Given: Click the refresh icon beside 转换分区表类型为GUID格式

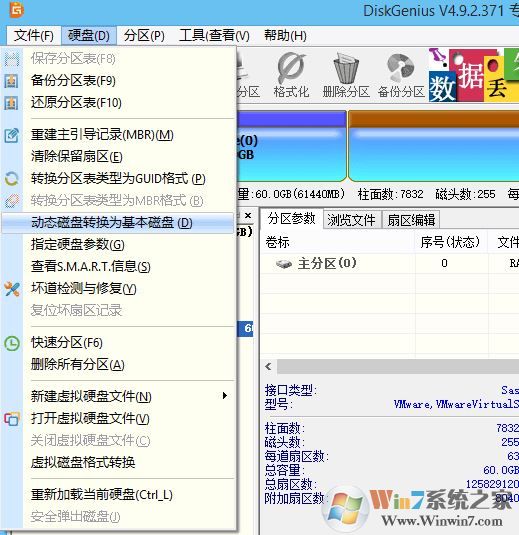Looking at the screenshot, I should tap(11, 178).
